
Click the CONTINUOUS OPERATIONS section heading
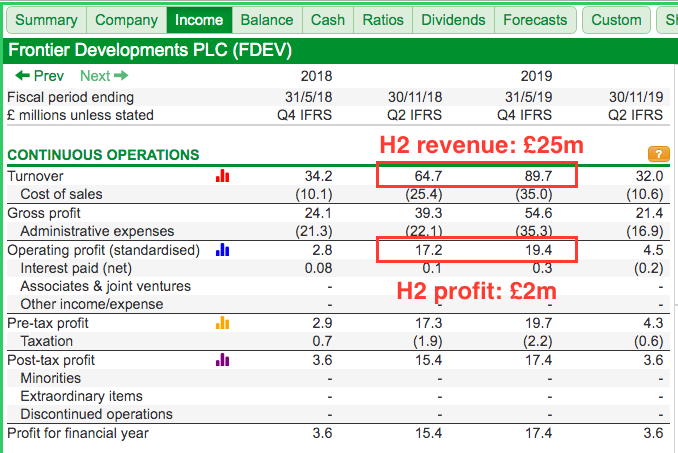103,155
